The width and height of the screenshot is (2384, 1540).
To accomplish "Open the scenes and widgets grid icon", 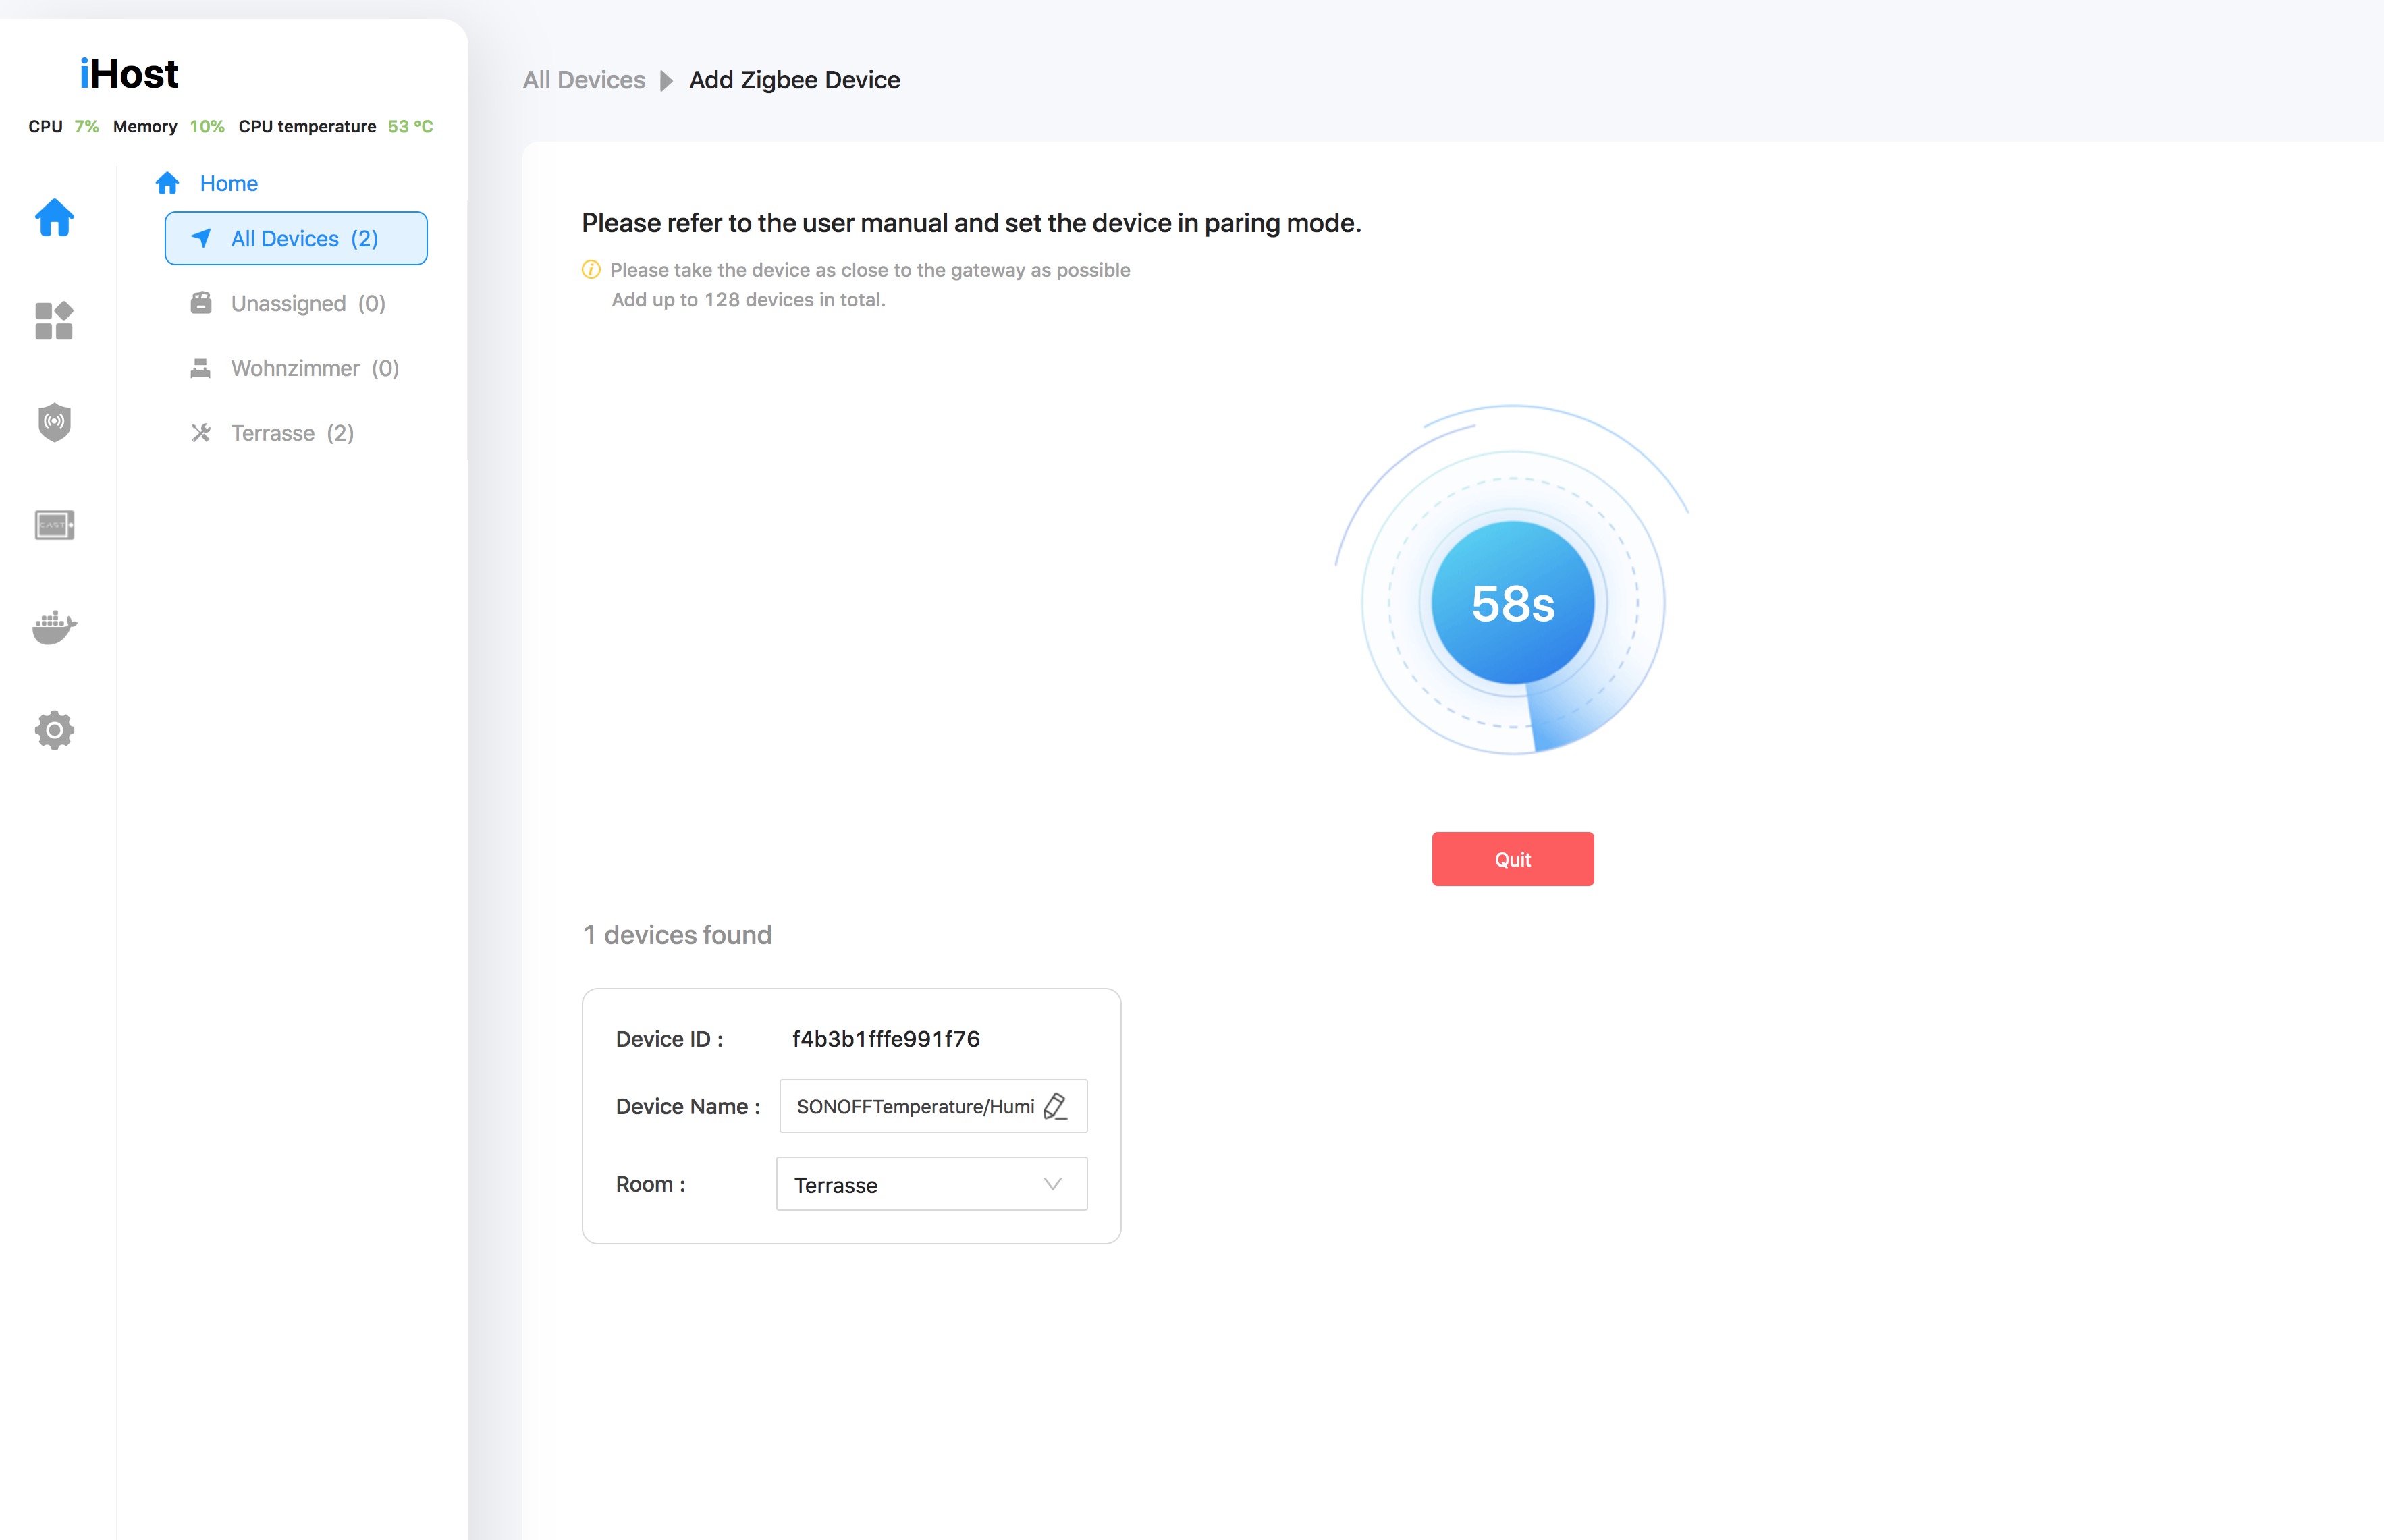I will pyautogui.click(x=54, y=321).
